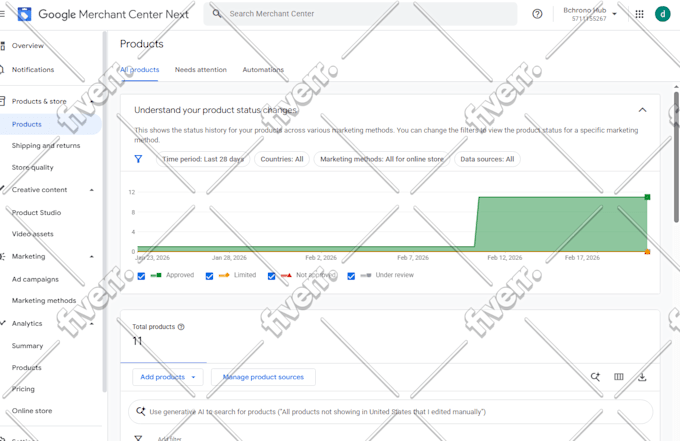
Task: Collapse the Products & store section
Action: pos(92,101)
